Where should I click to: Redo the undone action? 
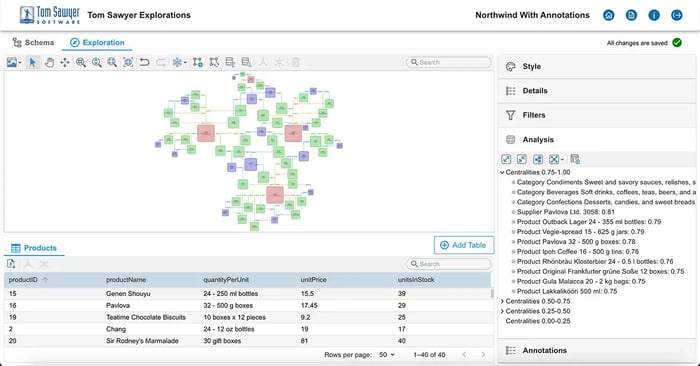coord(161,62)
